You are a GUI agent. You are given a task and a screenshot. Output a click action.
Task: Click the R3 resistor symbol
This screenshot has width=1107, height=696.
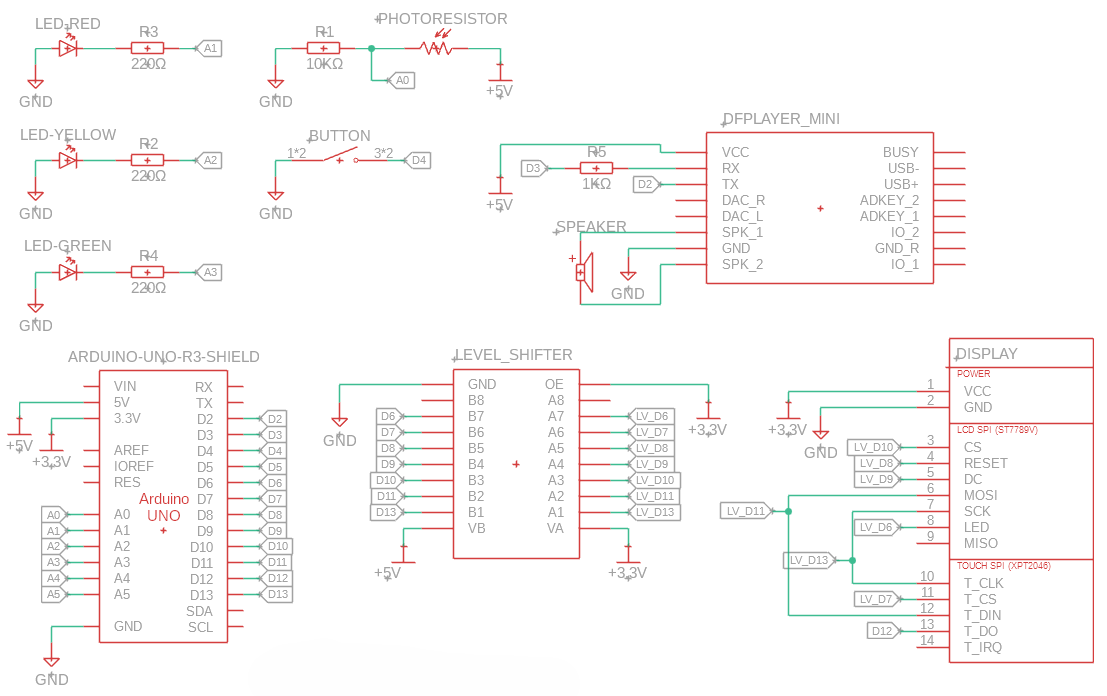pos(148,48)
